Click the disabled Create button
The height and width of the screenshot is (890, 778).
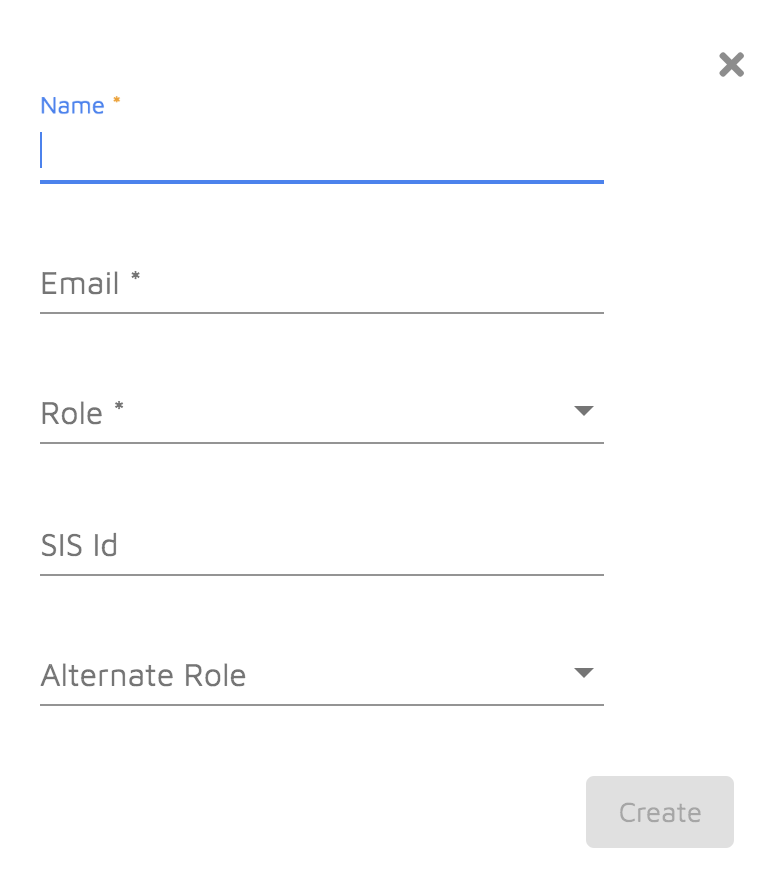[659, 812]
